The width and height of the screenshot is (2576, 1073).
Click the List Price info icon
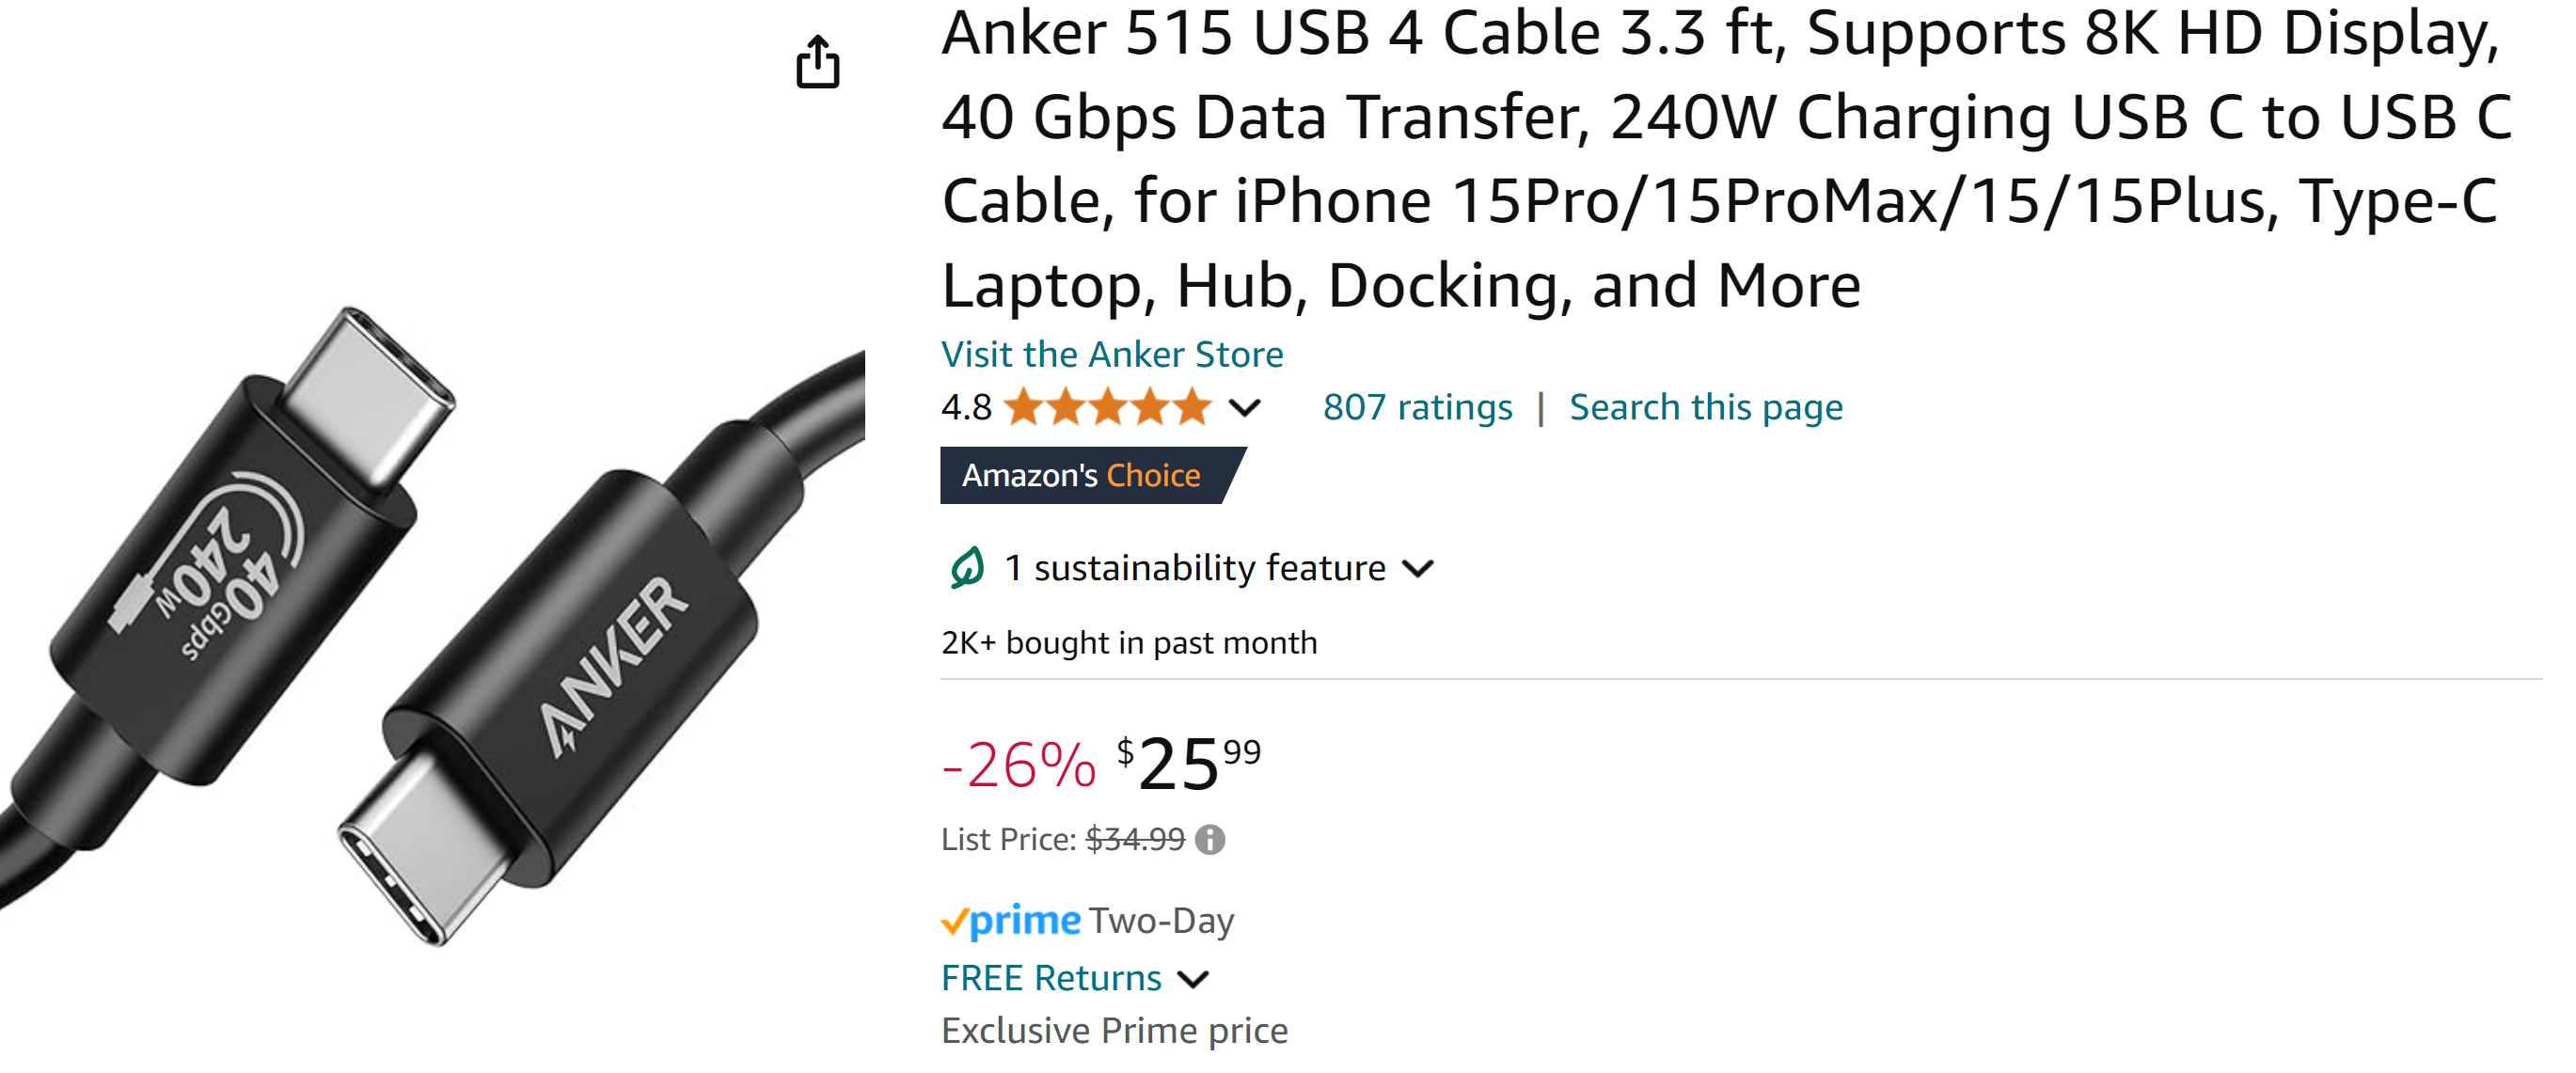click(x=1210, y=840)
